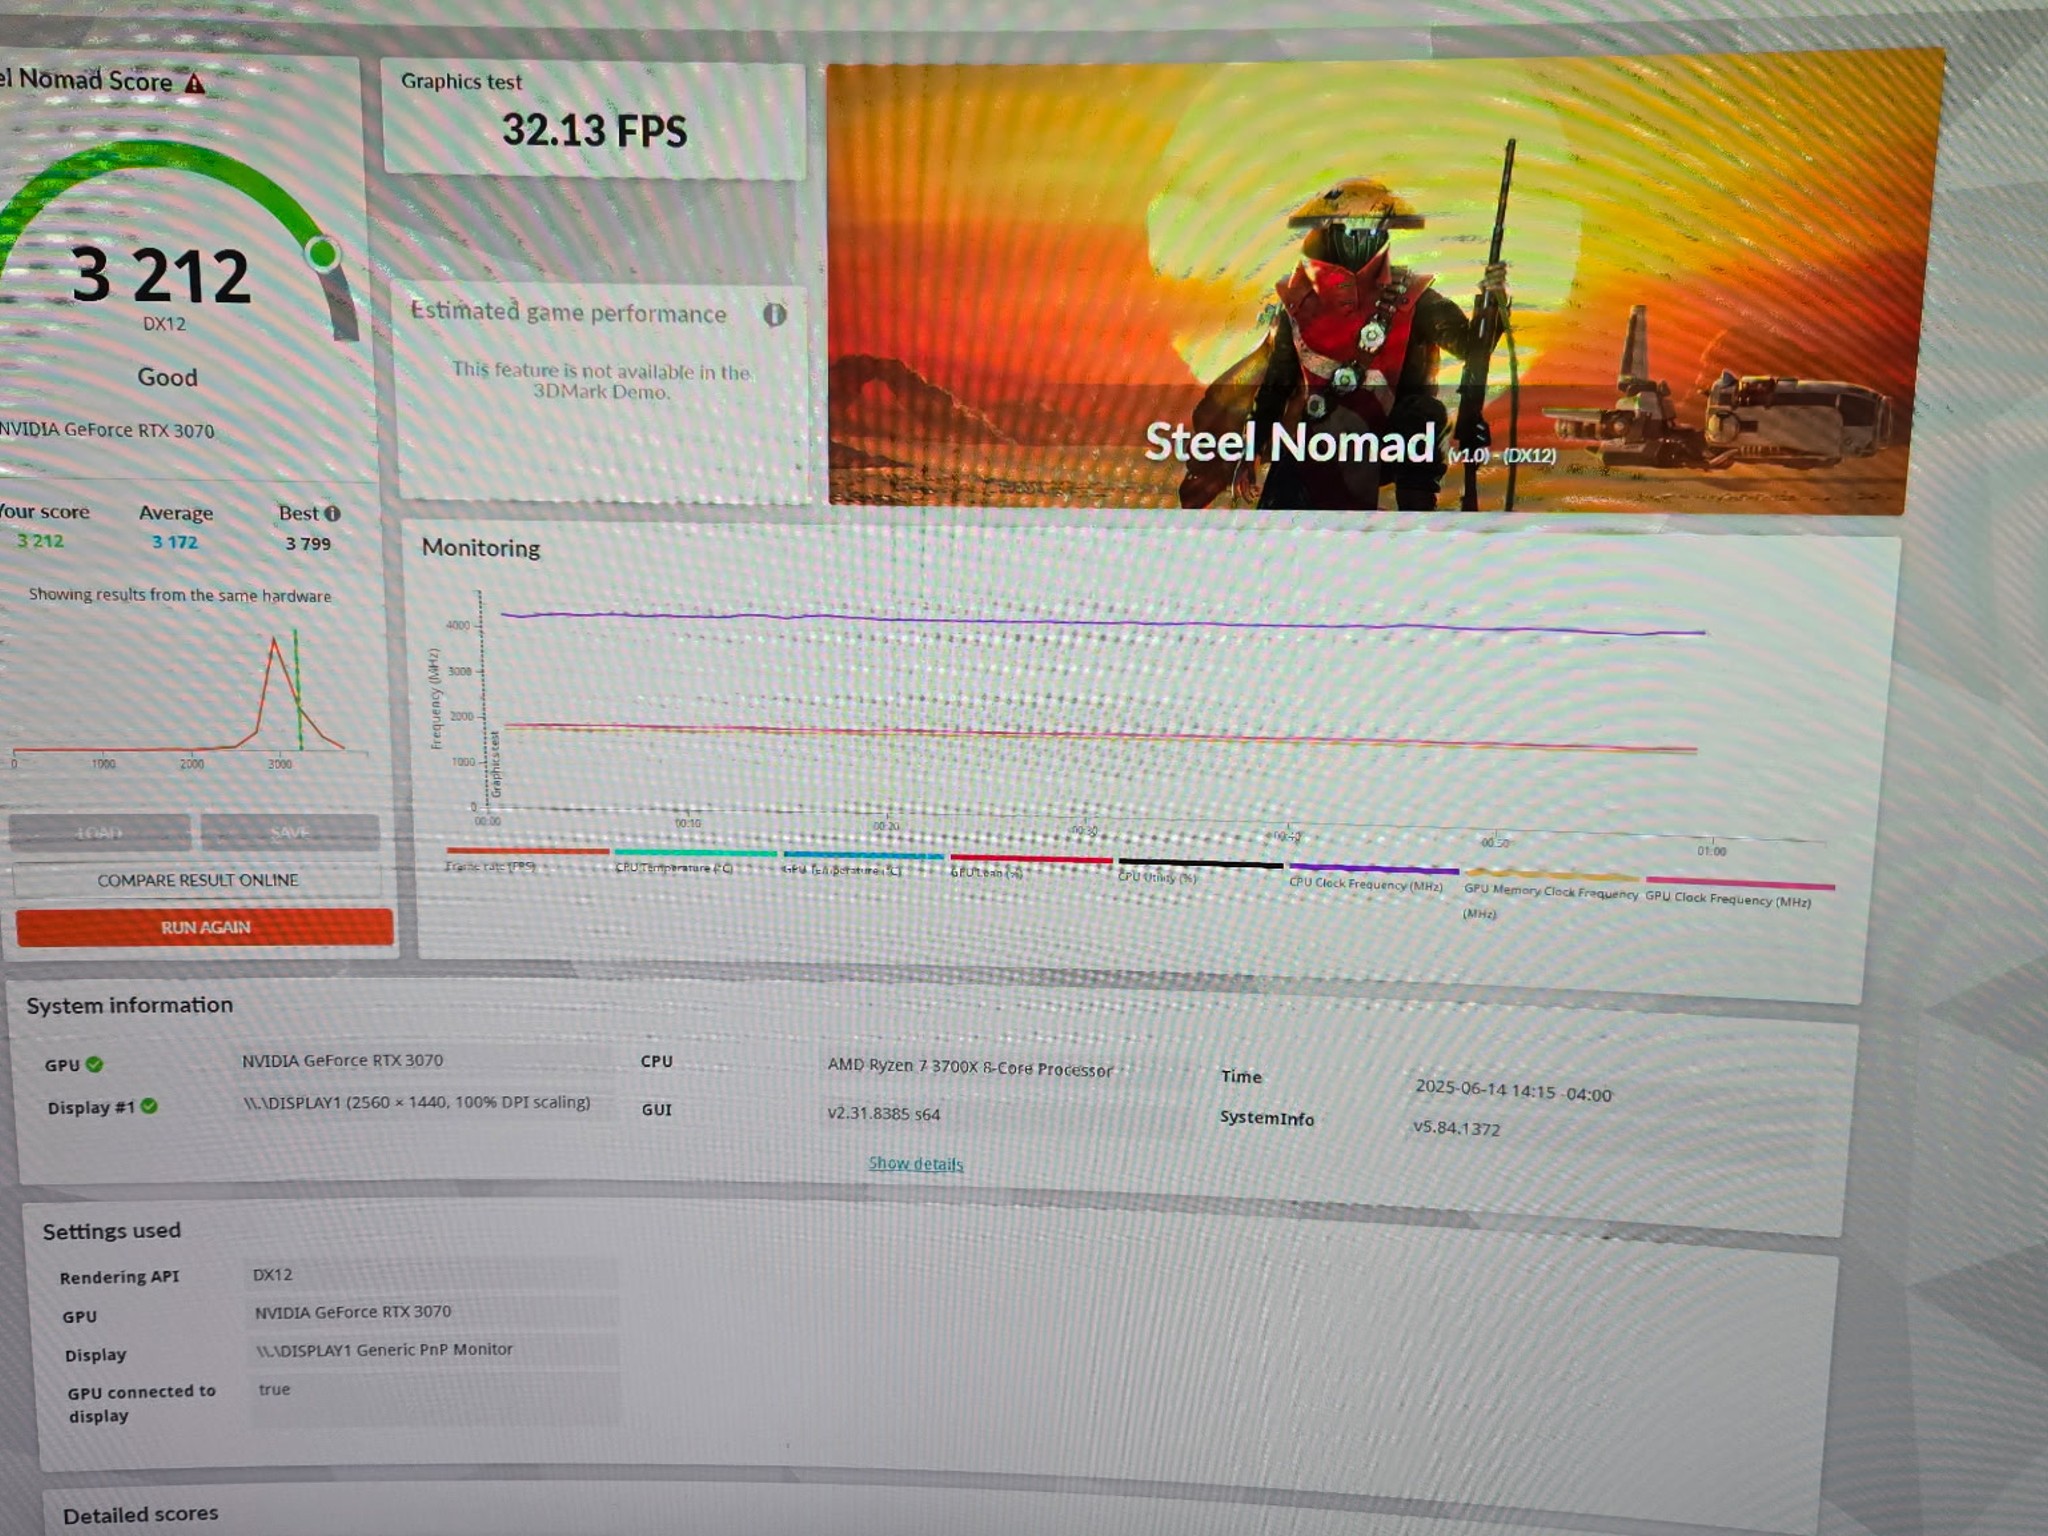Screen dimensions: 2048x1536
Task: Collapse the System information section
Action: 130,1005
